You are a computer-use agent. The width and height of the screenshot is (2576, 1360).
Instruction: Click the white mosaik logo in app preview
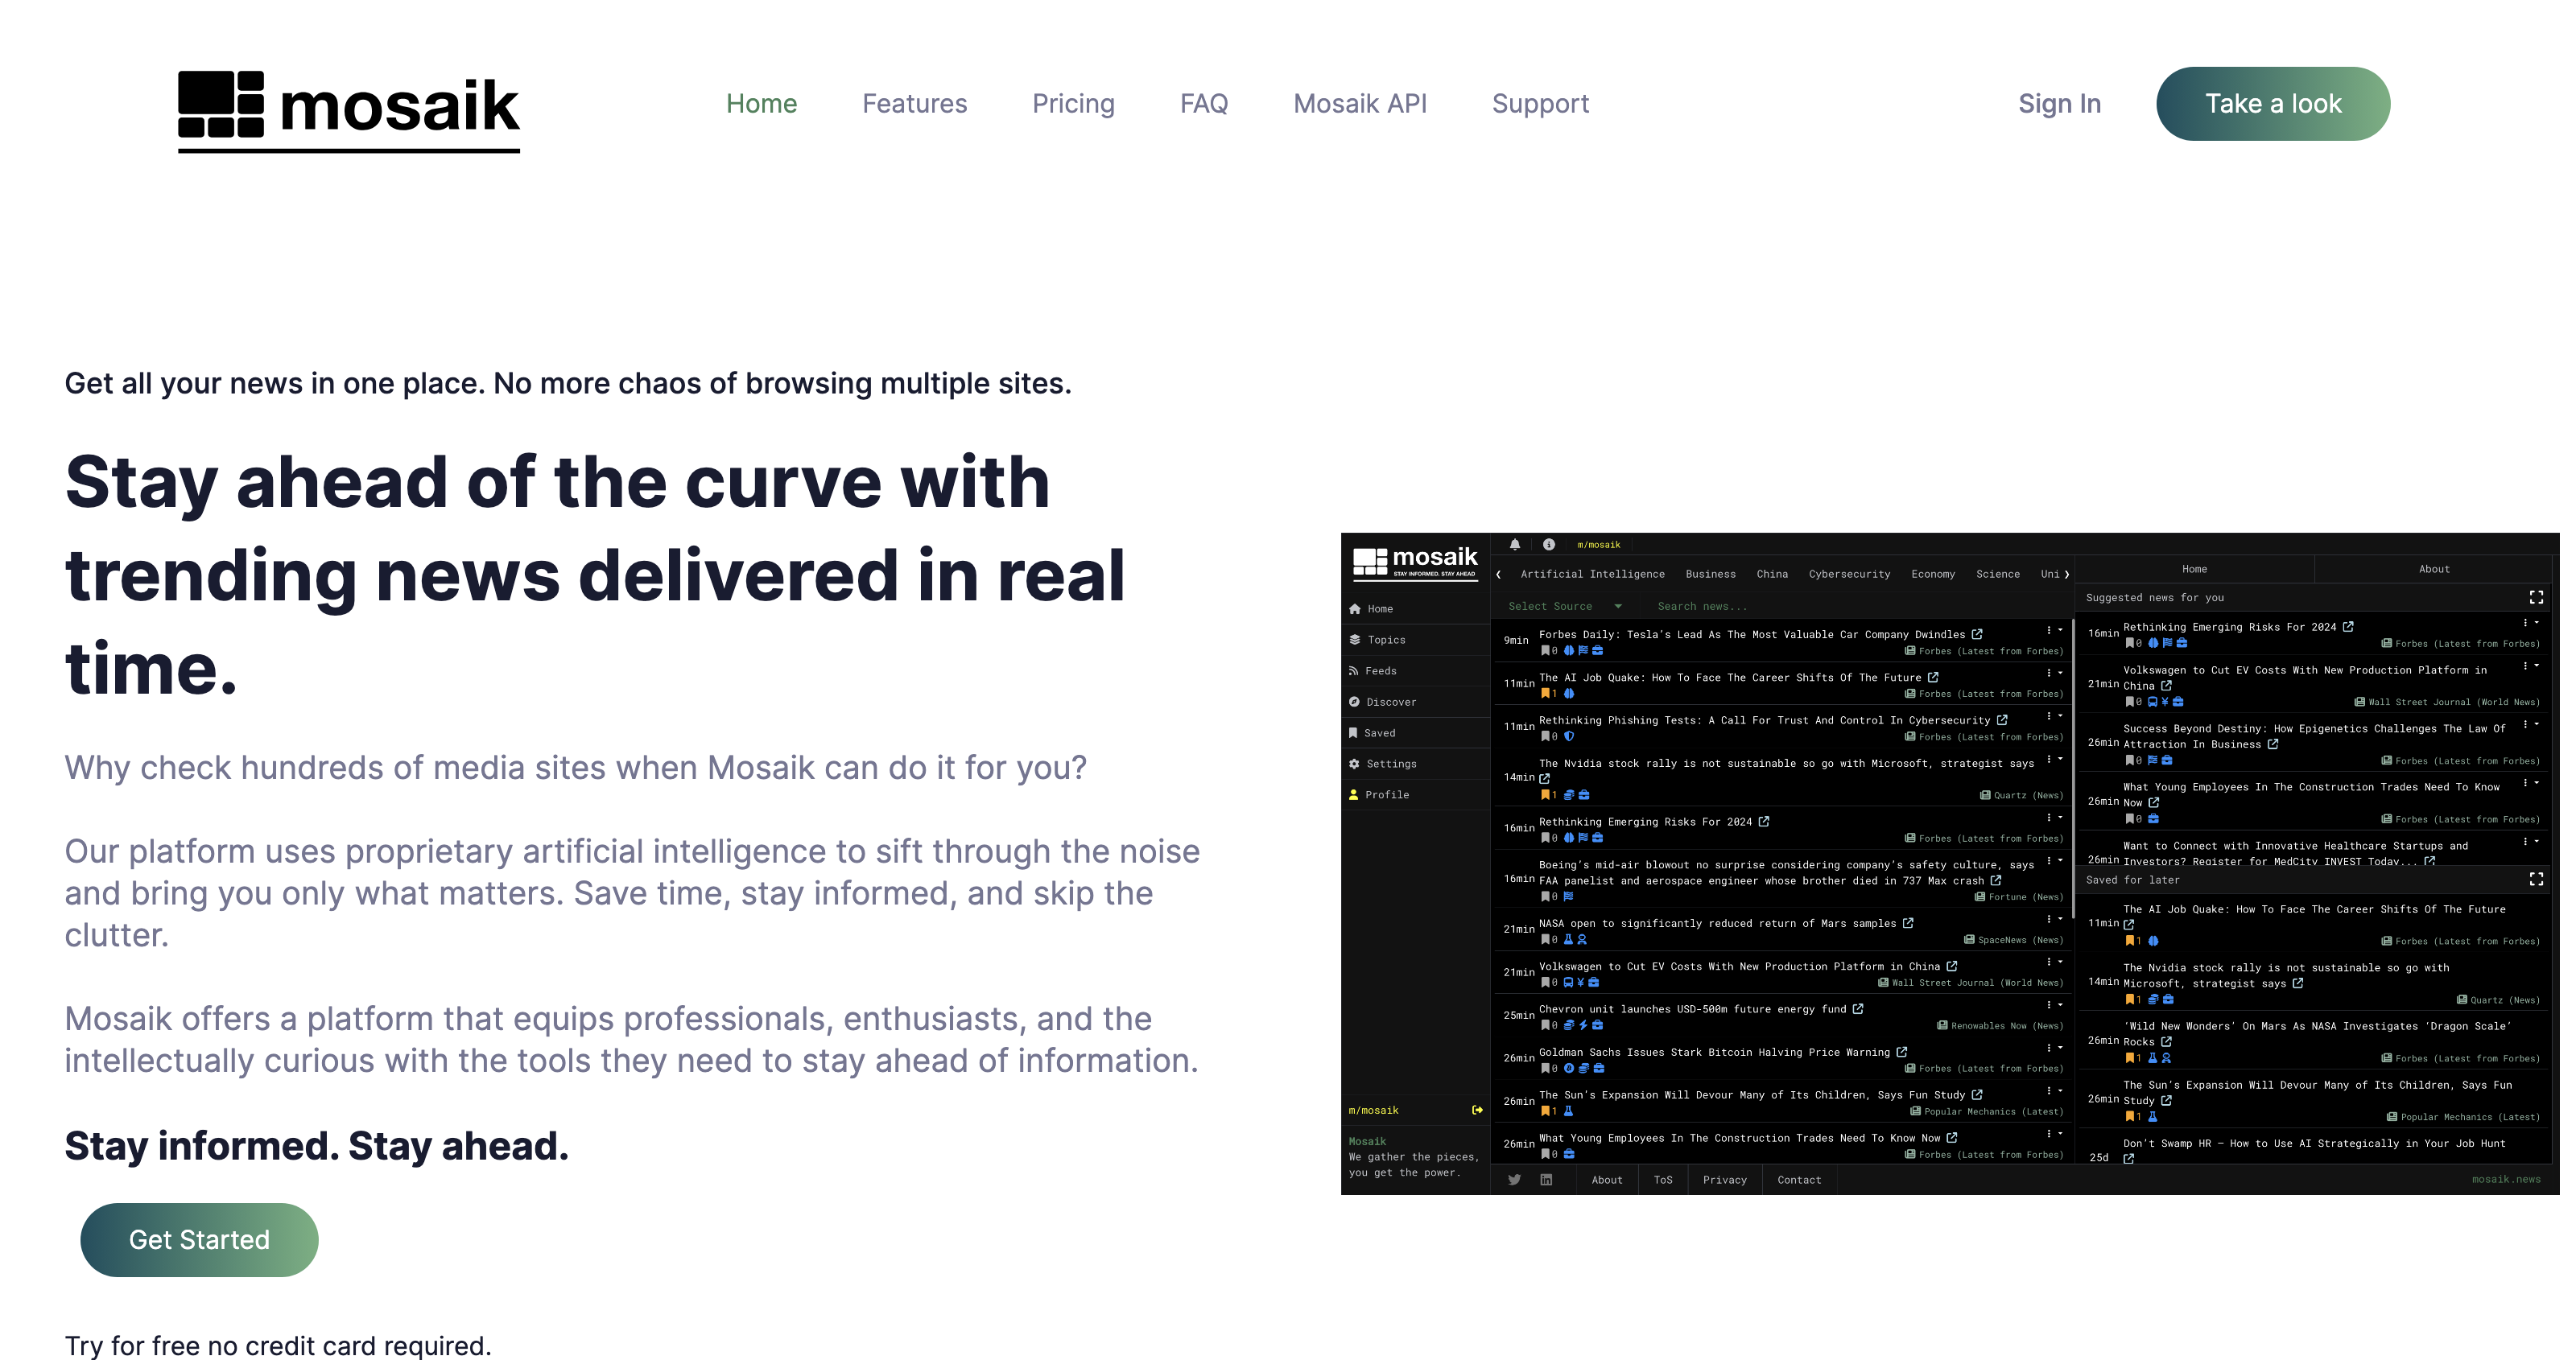[1415, 563]
